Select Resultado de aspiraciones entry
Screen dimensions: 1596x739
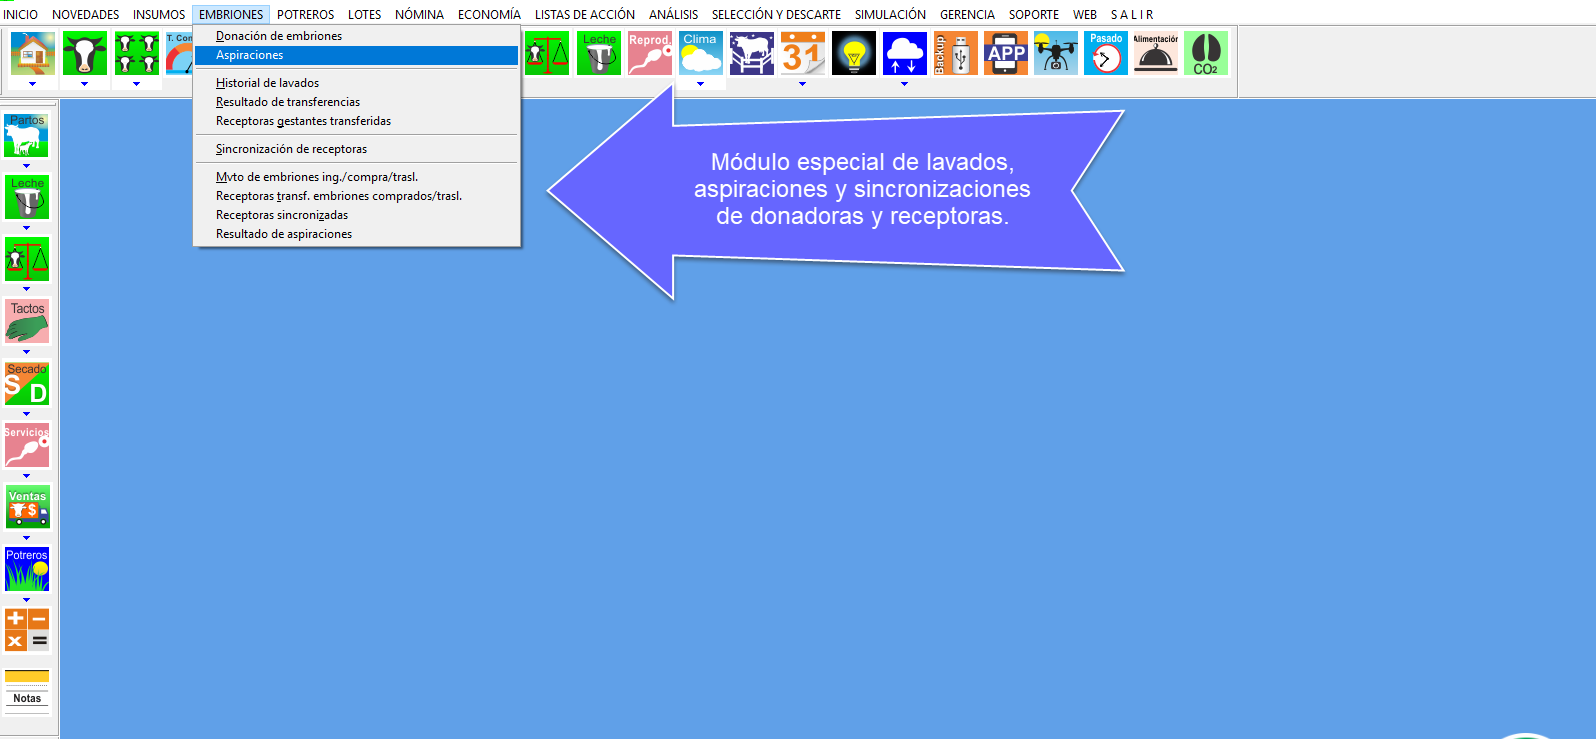click(x=357, y=234)
